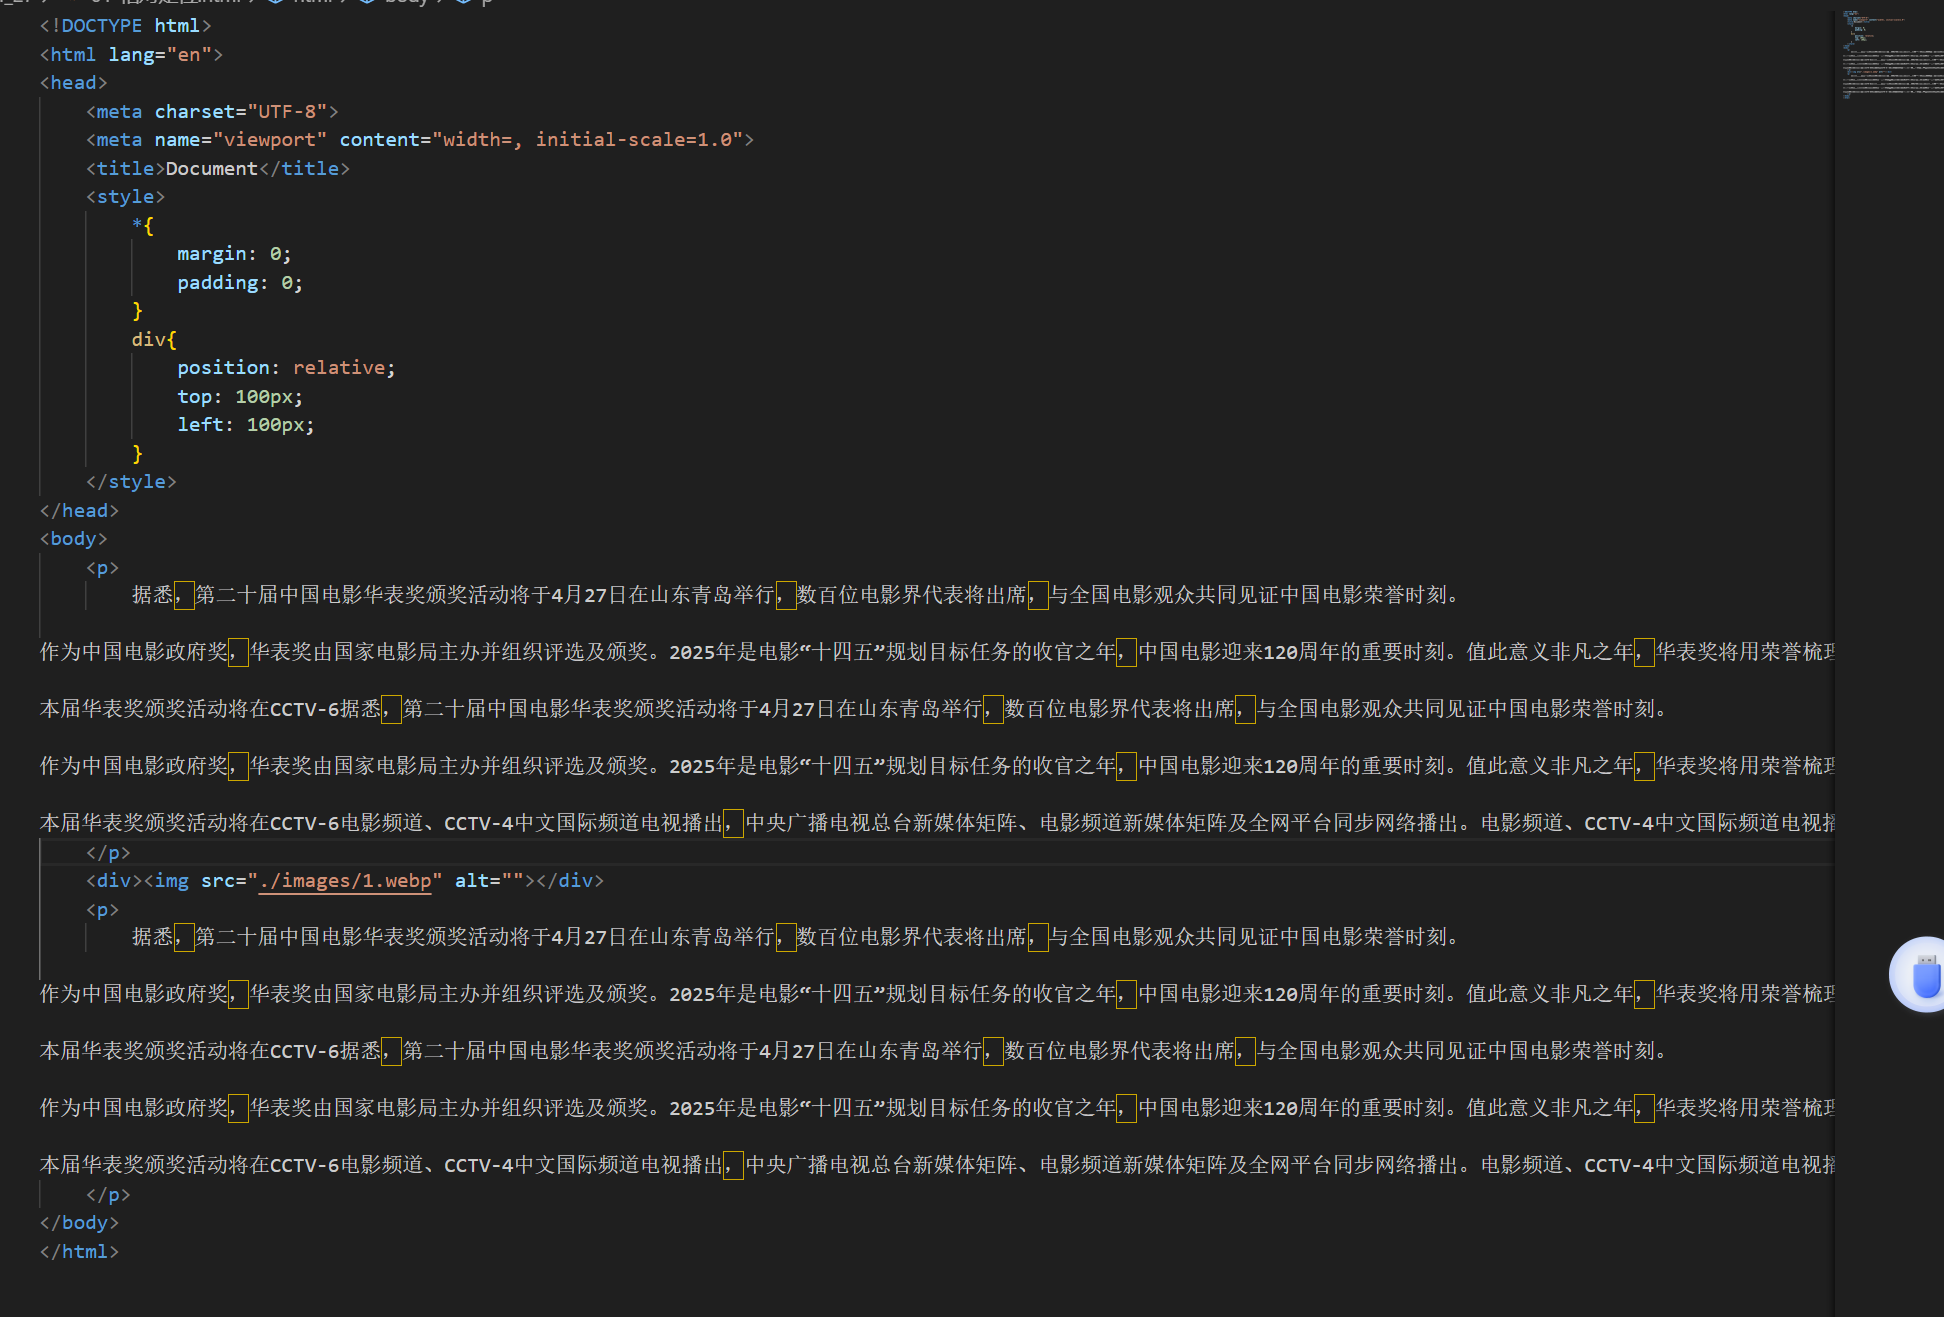Click the closing style tag
1944x1317 pixels.
click(131, 482)
